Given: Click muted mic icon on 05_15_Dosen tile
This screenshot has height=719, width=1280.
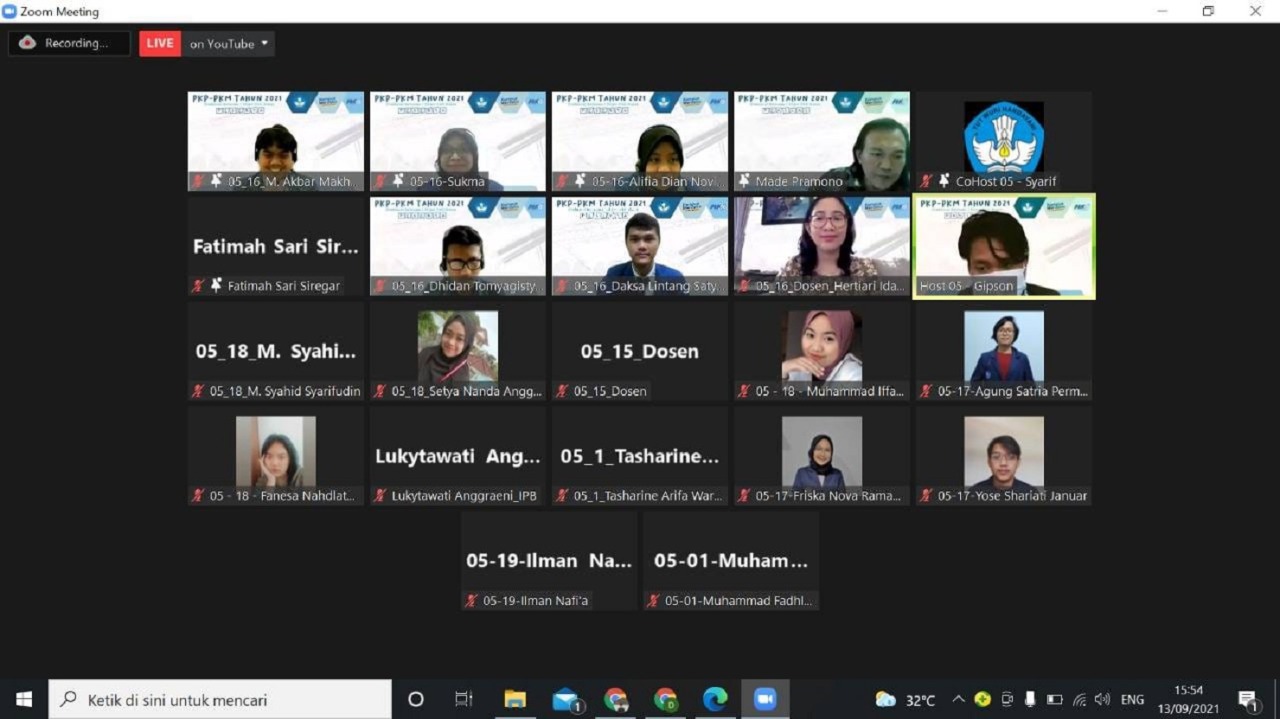Looking at the screenshot, I should point(562,391).
